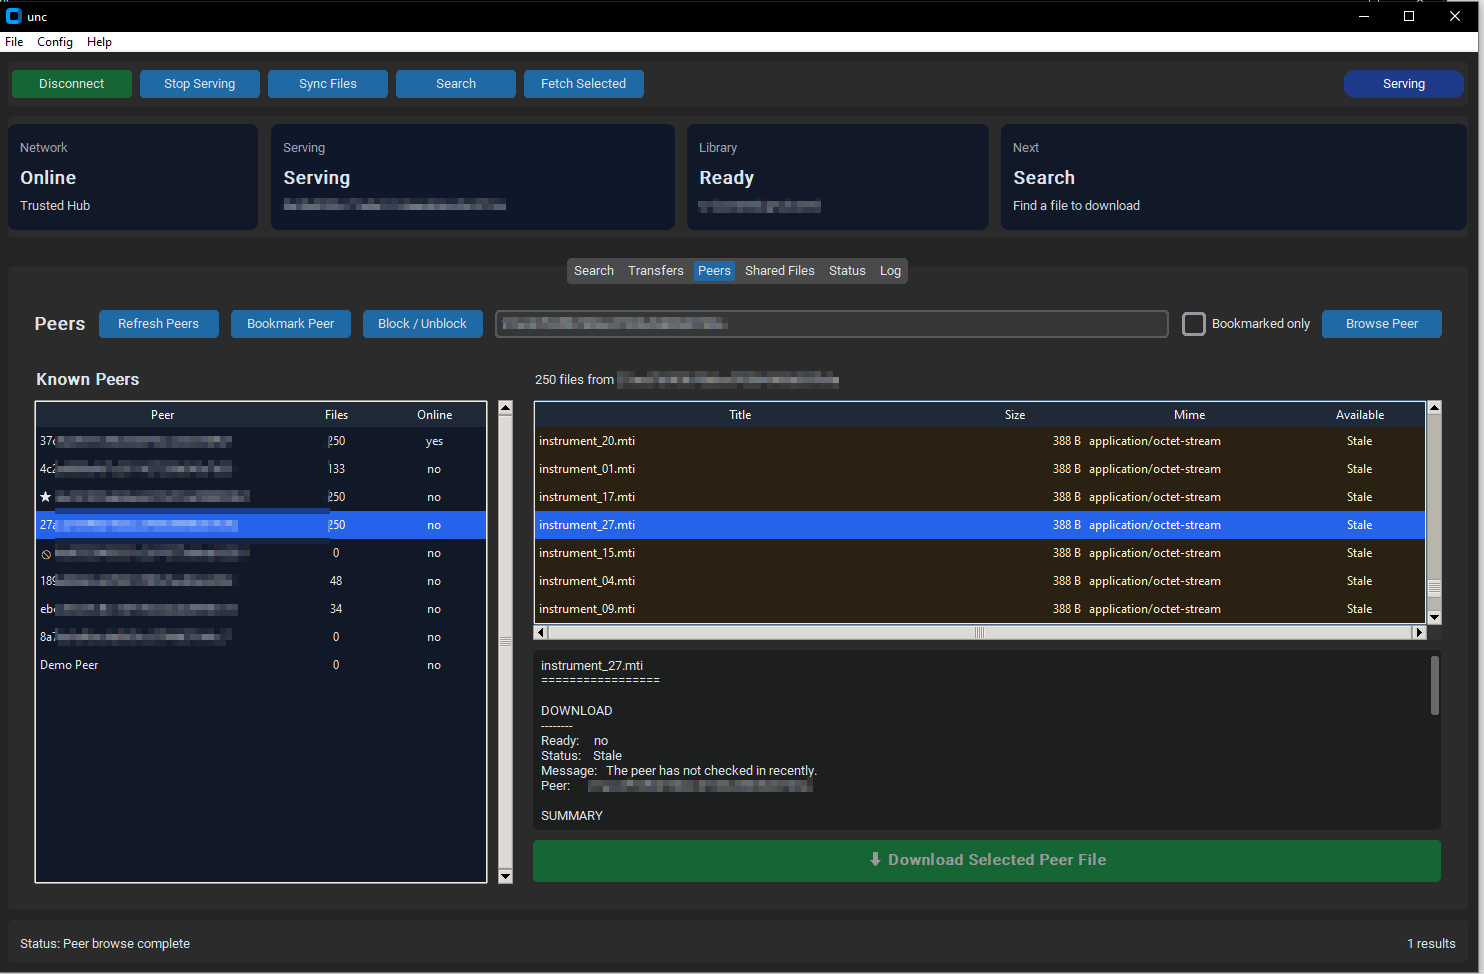Click the file list scroll down arrow
Image resolution: width=1484 pixels, height=974 pixels.
[1434, 617]
